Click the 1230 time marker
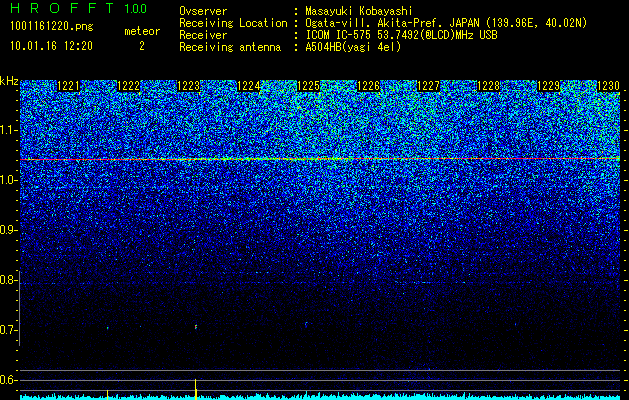 (x=609, y=86)
